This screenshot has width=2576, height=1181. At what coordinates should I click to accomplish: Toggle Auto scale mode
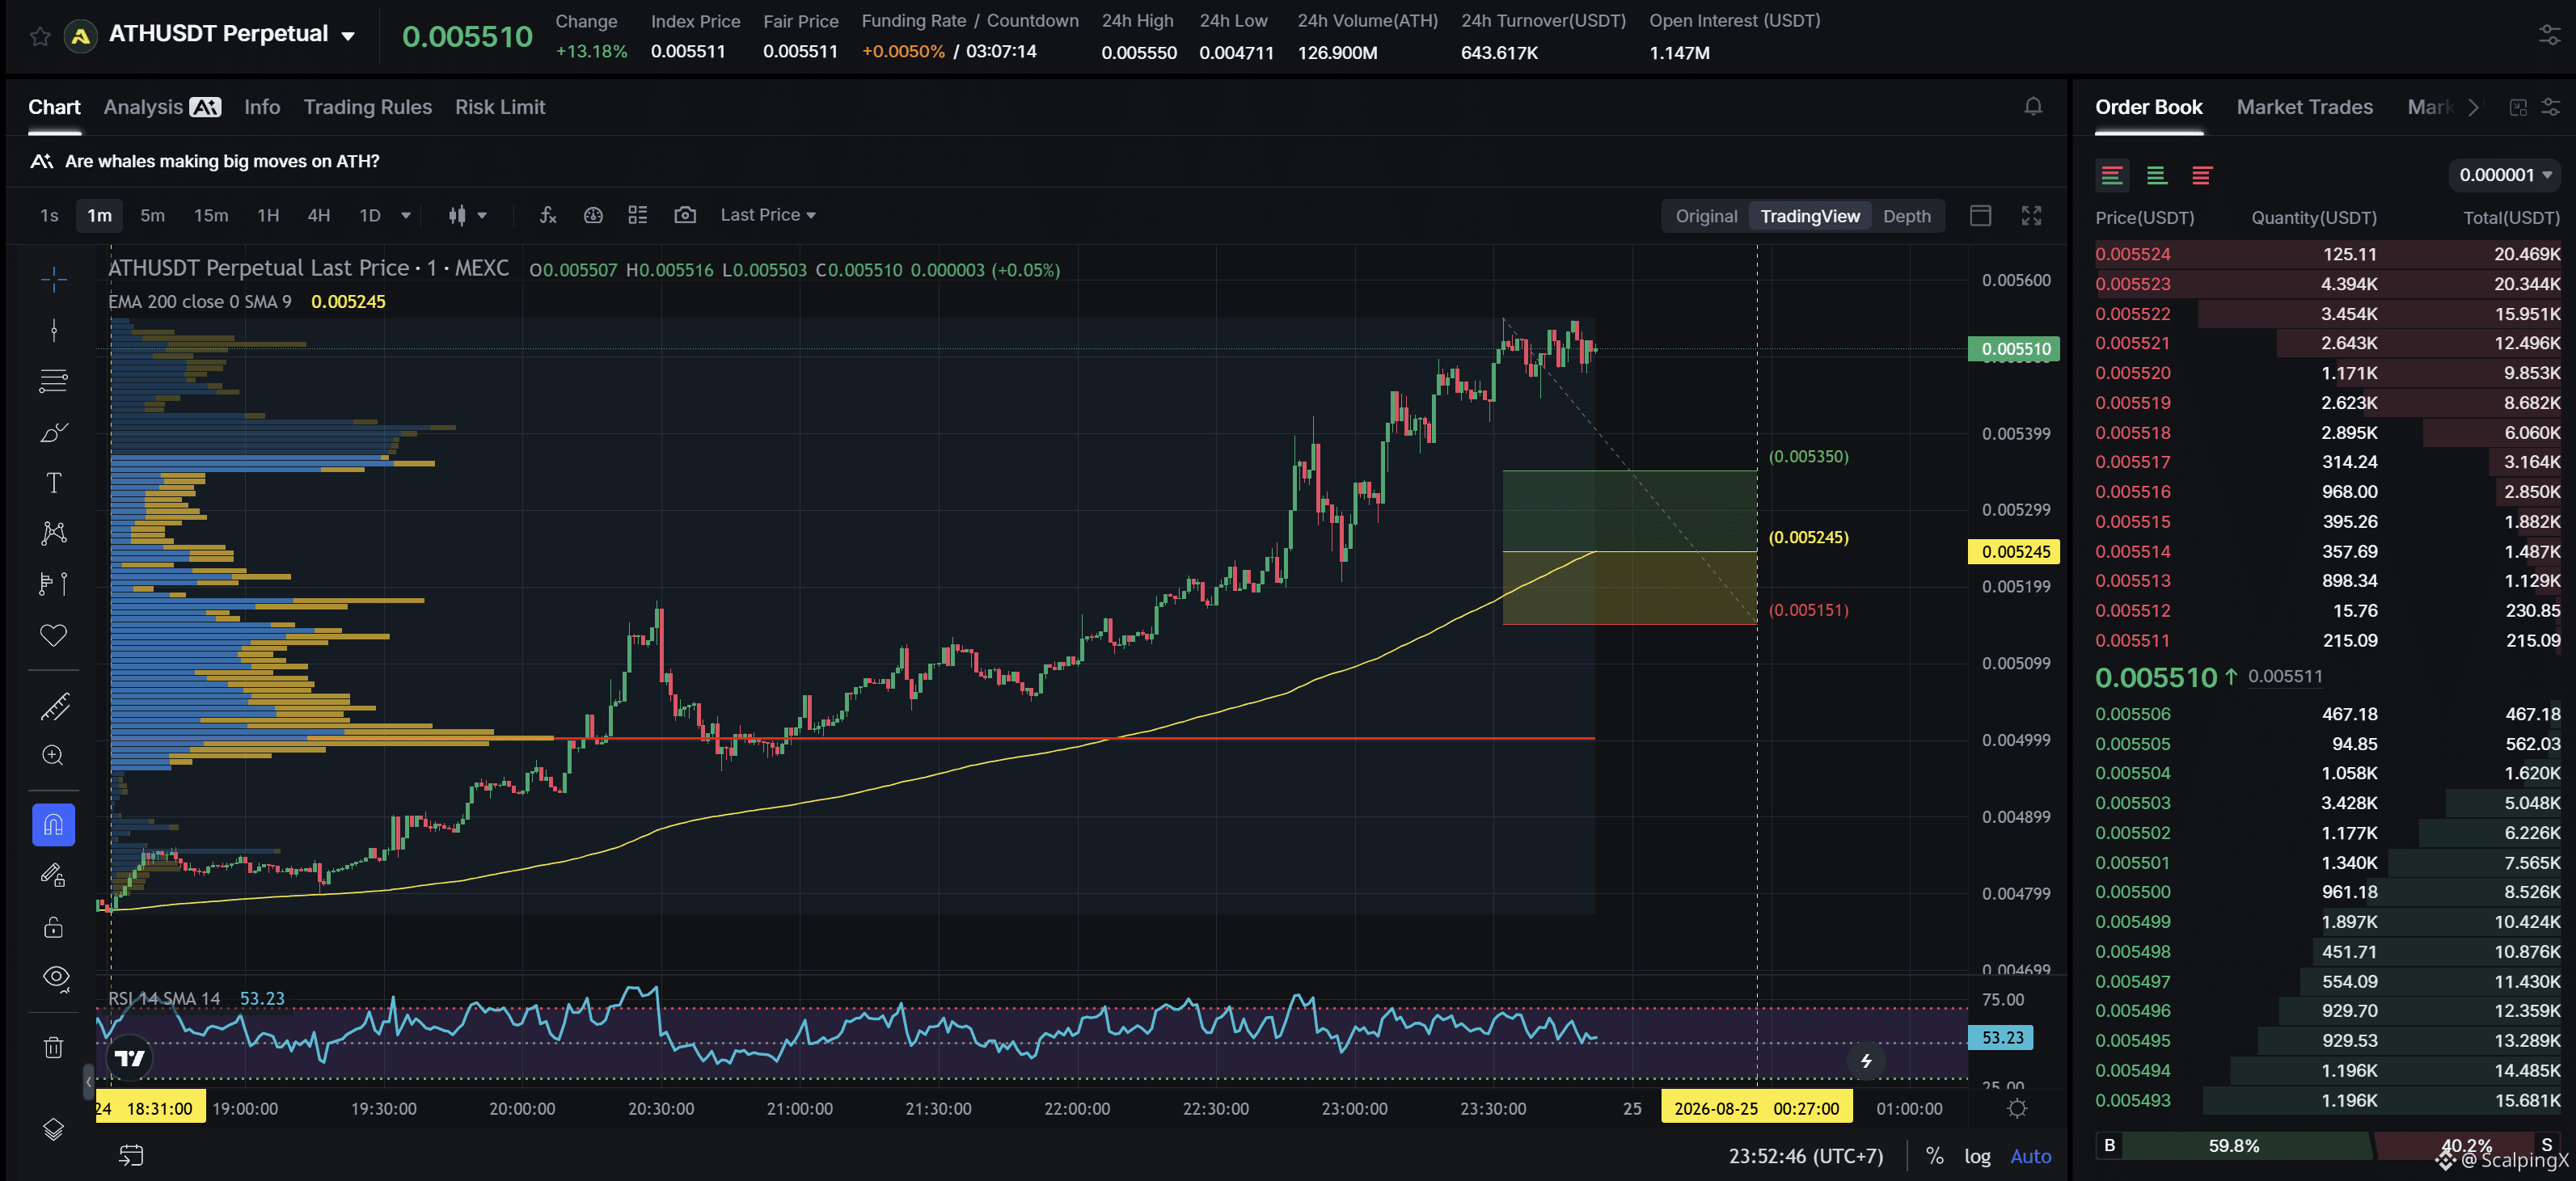(x=2030, y=1156)
